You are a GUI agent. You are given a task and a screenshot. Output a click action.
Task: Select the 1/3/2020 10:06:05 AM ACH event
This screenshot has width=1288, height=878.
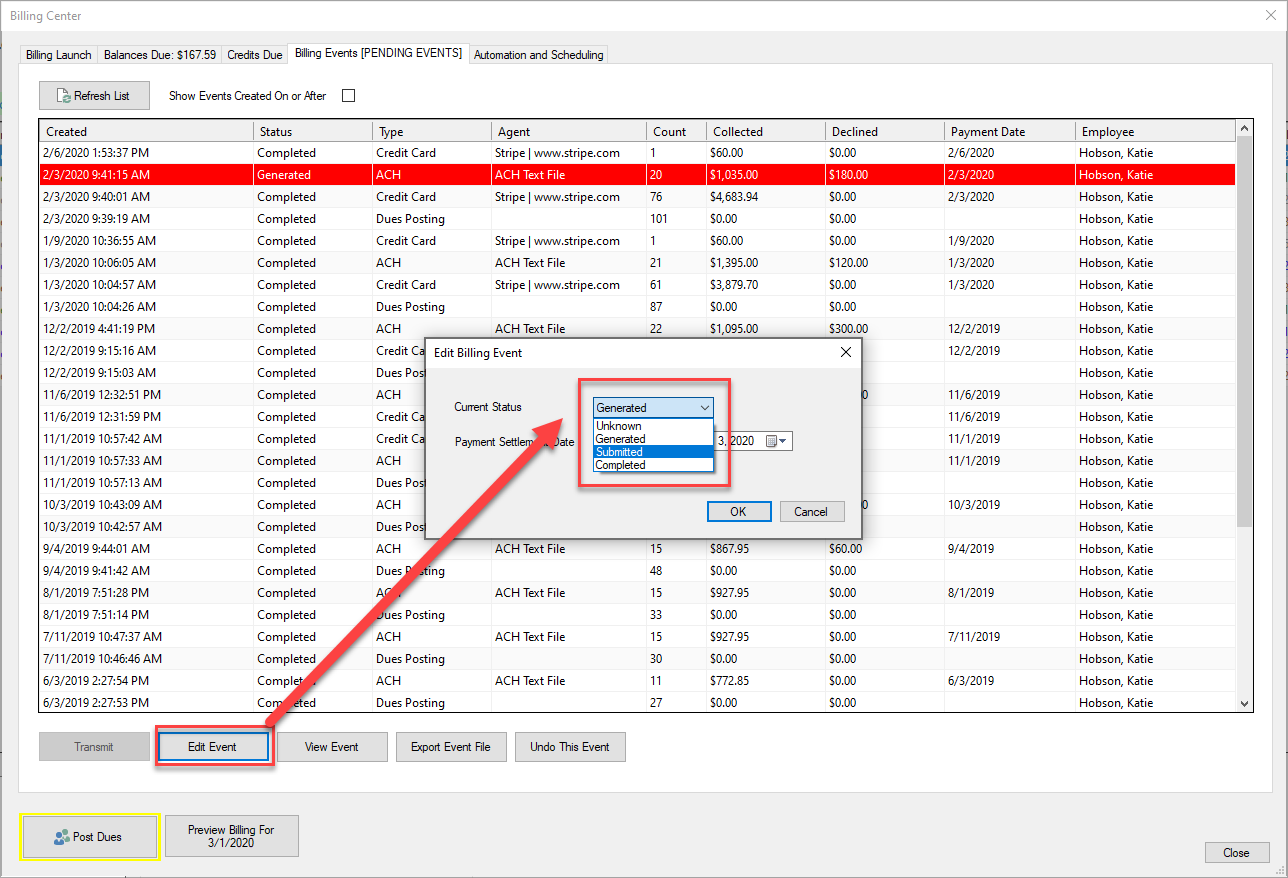tap(638, 263)
